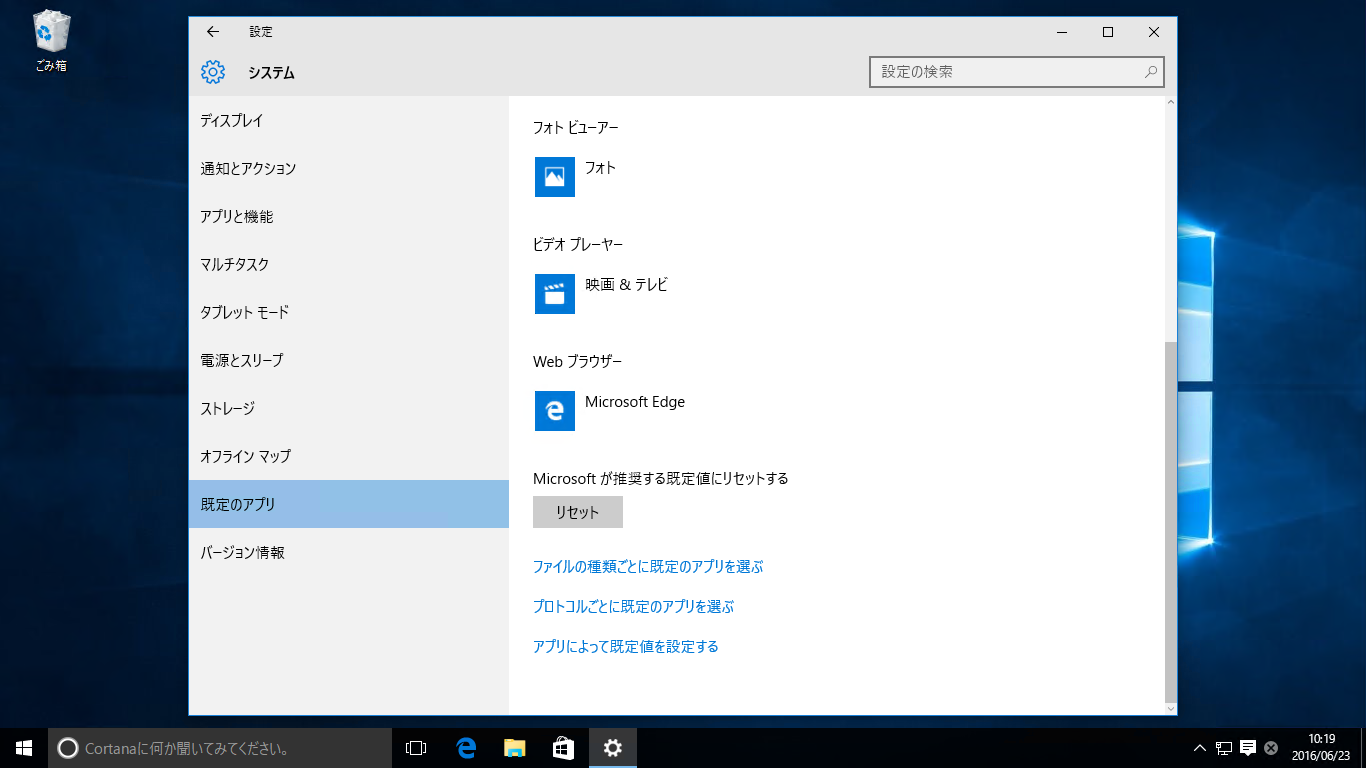Click the back arrow in Settings

pos(212,31)
